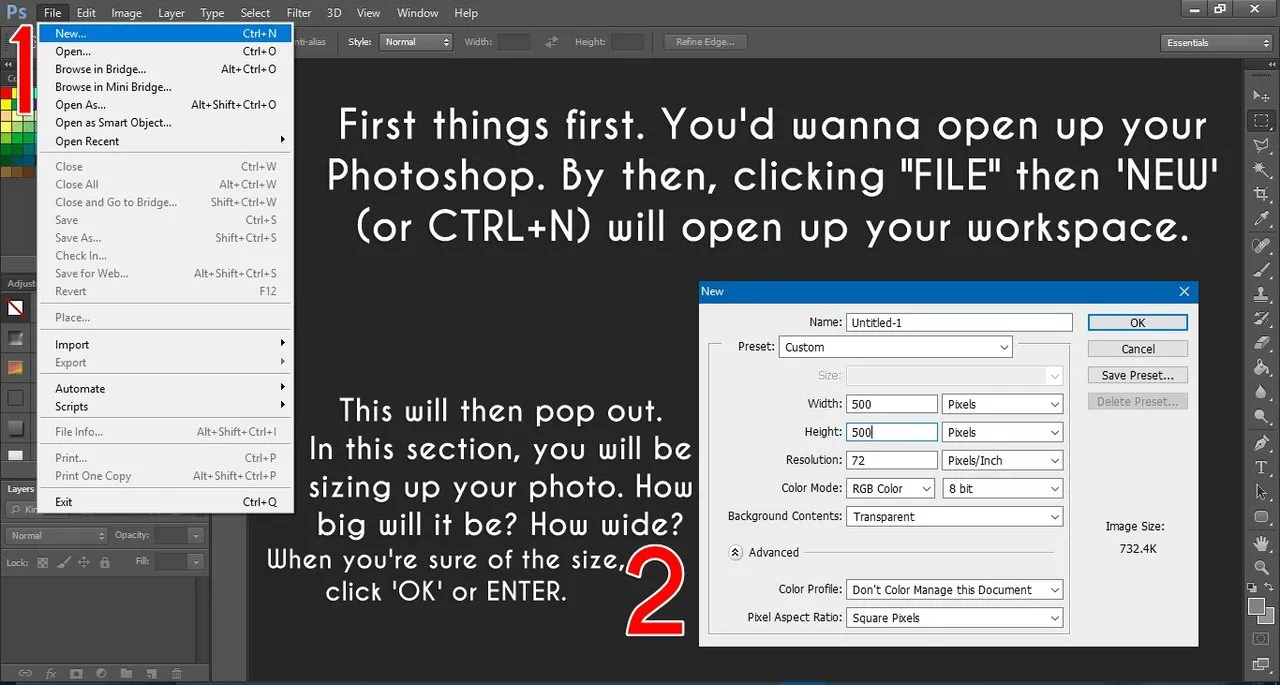Select the Pen tool
This screenshot has height=685, width=1280.
pos(1261,443)
